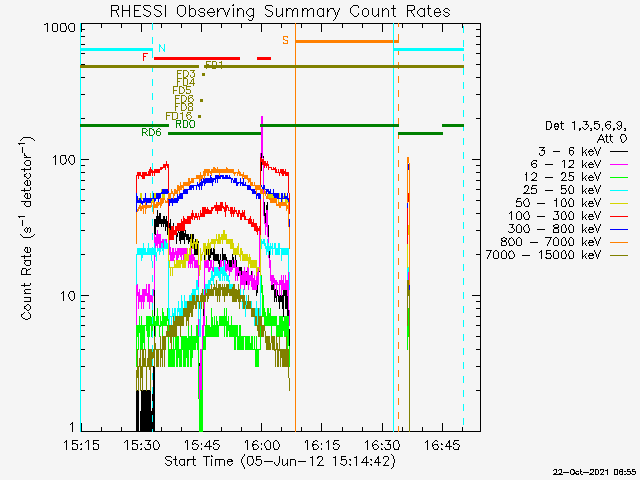
Task: Select the 10 y-axis tick label
Action: 68,296
